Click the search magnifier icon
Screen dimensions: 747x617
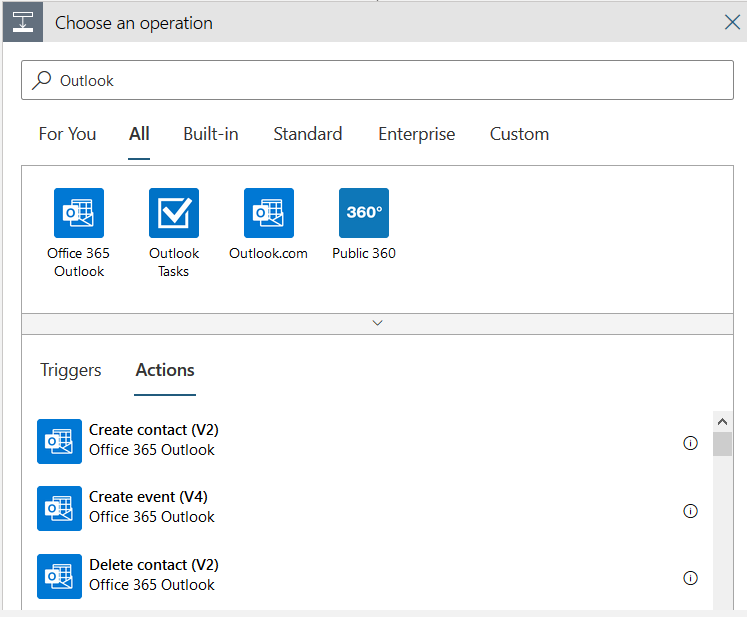(42, 80)
